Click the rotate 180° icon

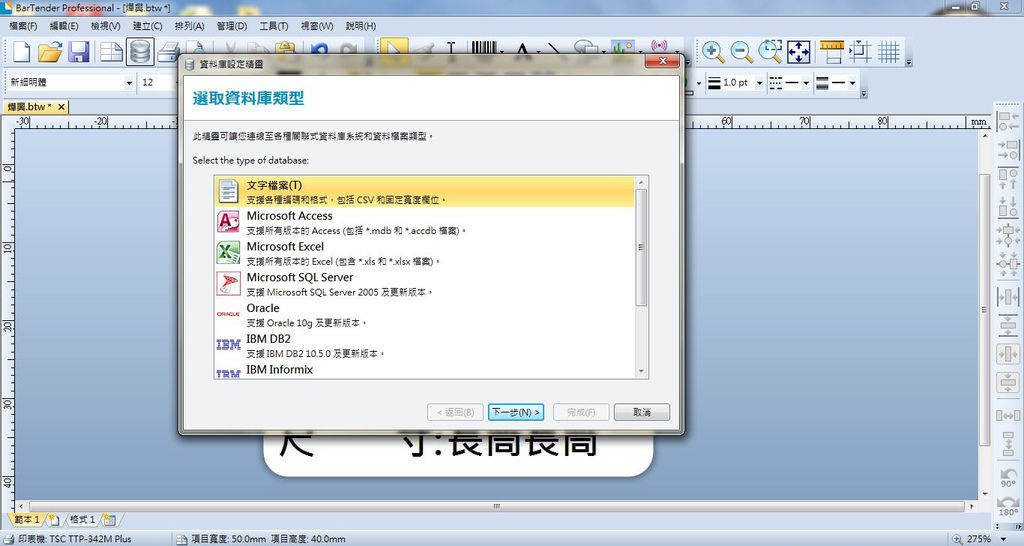(x=1008, y=506)
